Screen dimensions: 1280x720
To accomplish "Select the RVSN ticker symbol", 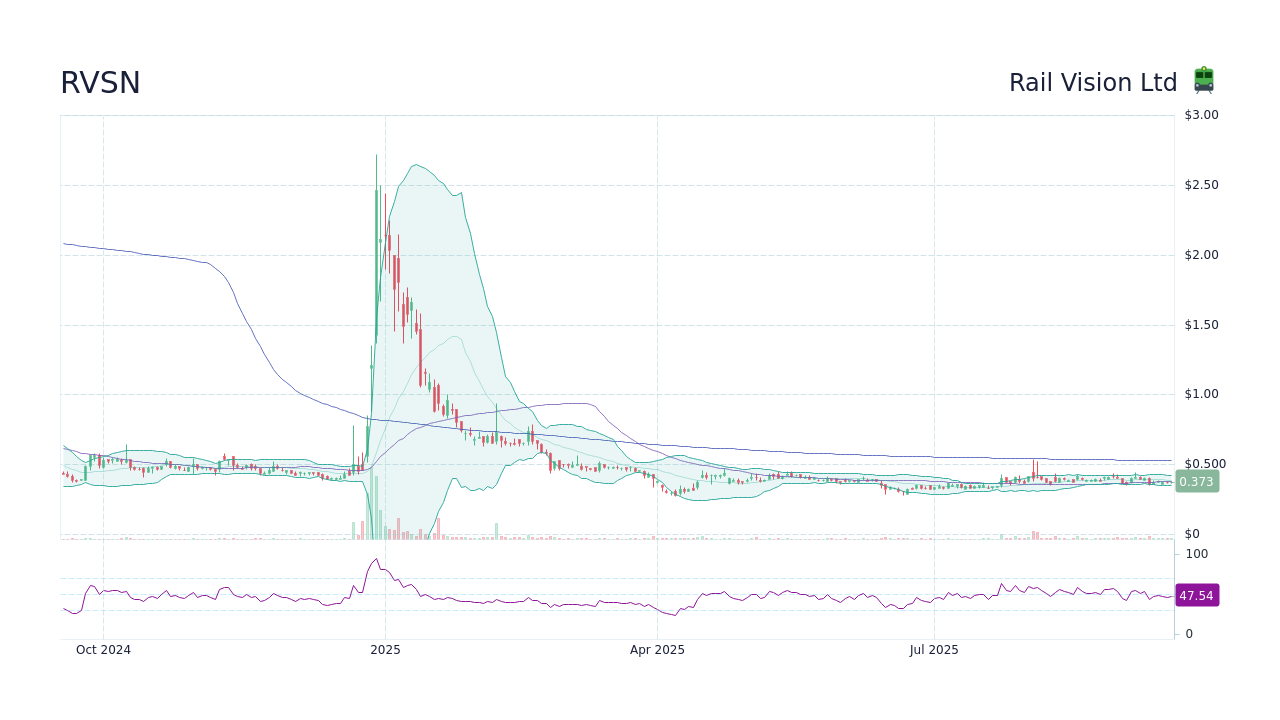I will (100, 83).
